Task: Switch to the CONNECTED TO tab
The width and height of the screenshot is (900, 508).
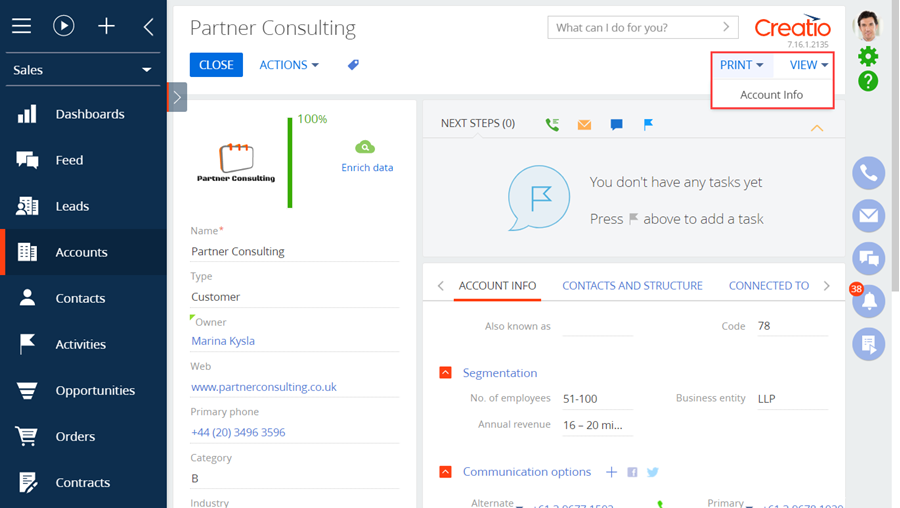Action: point(769,286)
